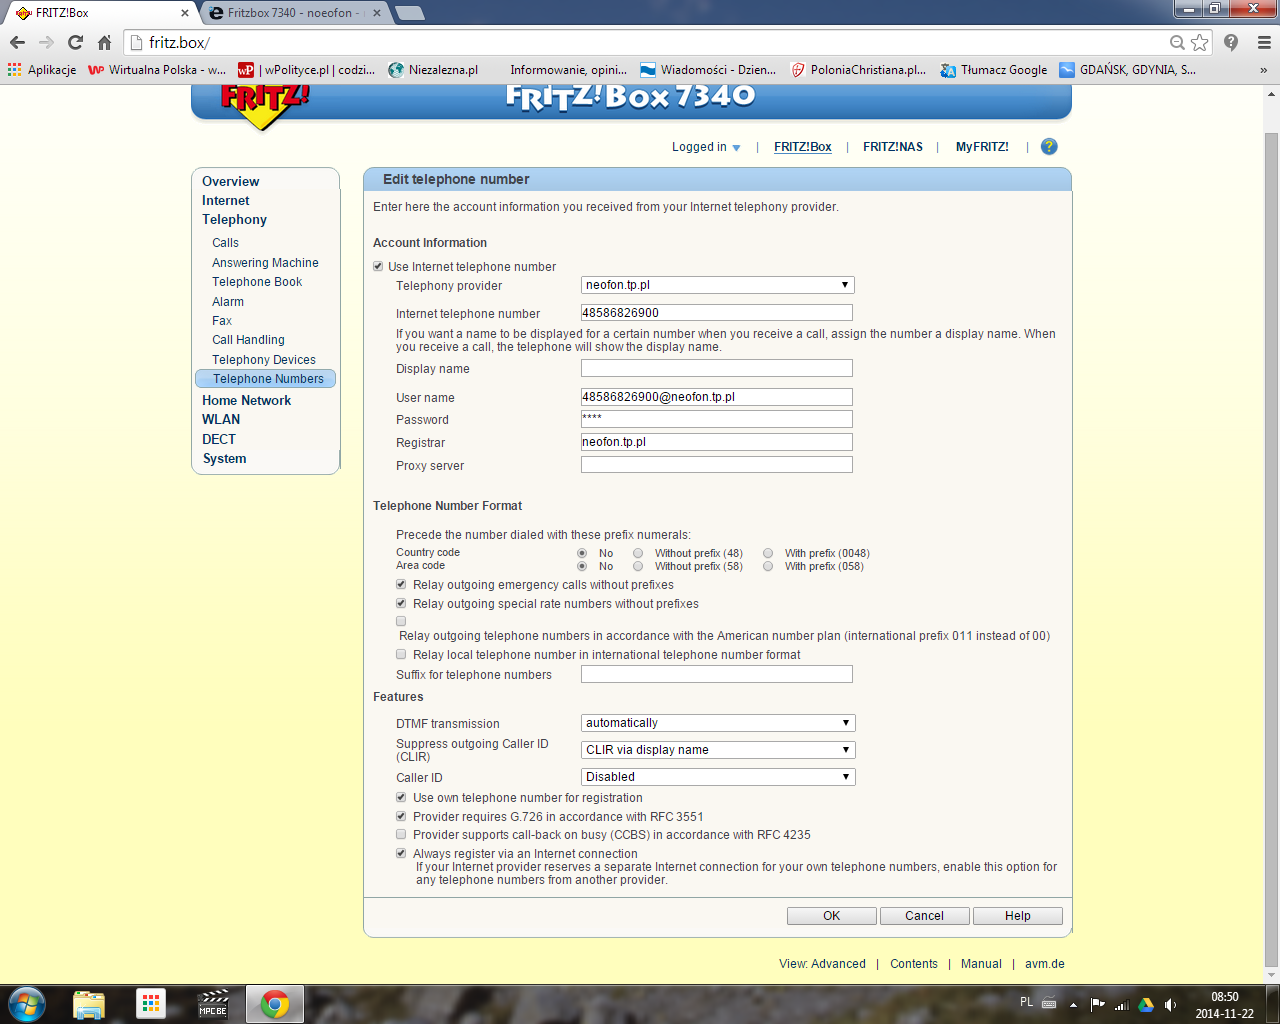Bookmark this page with the star icon
This screenshot has height=1024, width=1280.
click(1200, 42)
